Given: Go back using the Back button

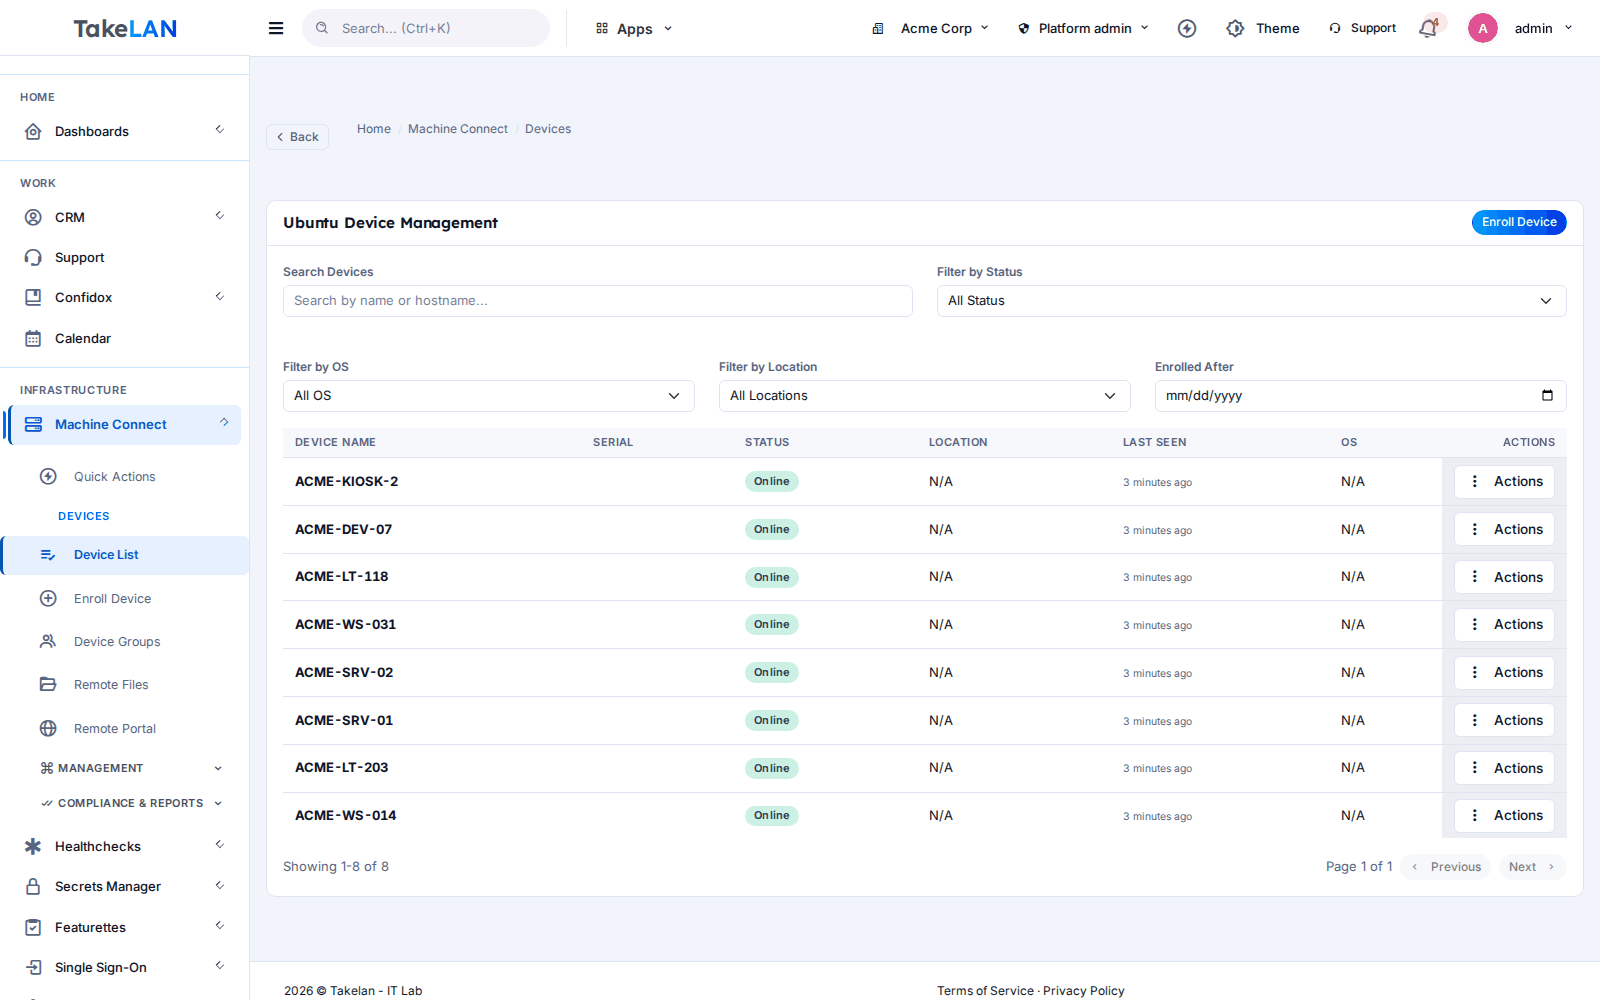Looking at the screenshot, I should pos(297,137).
